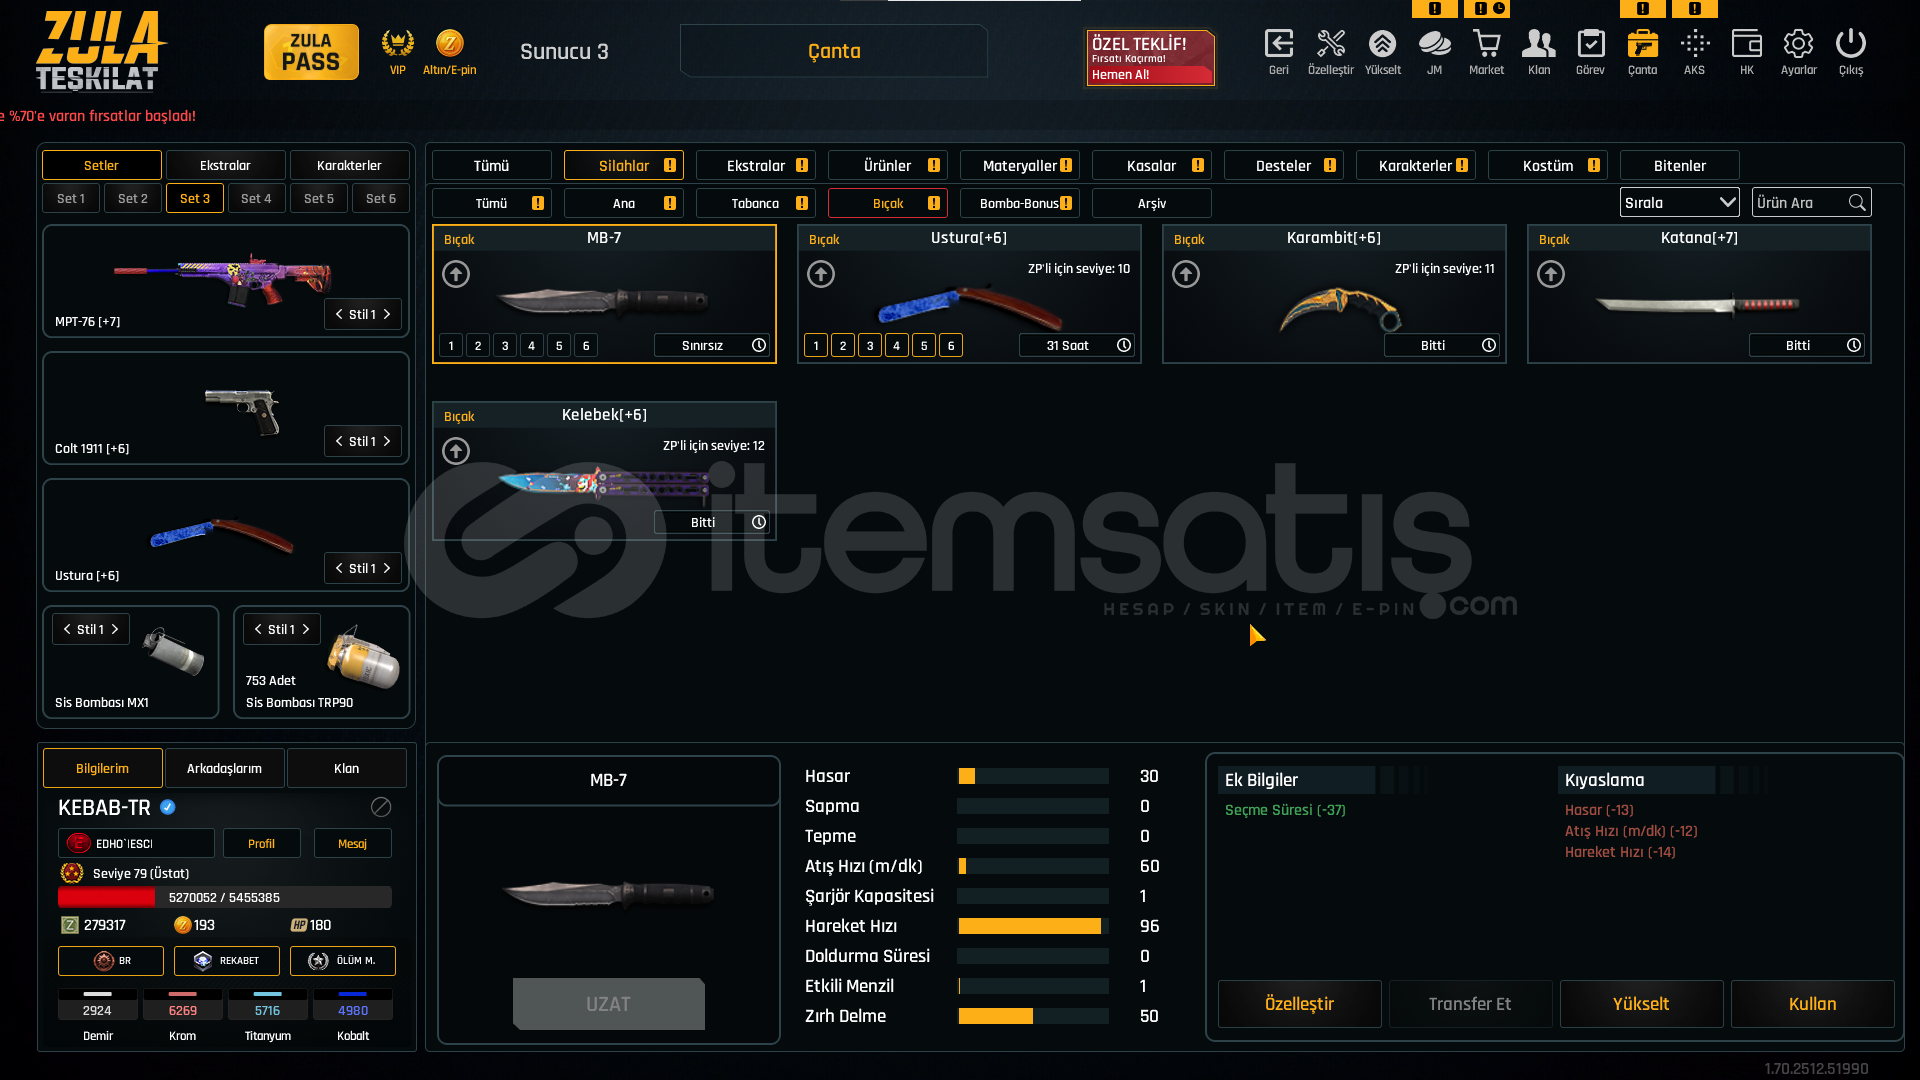Image resolution: width=1920 pixels, height=1080 pixels.
Task: Click the Zula Pass badge
Action: [311, 52]
